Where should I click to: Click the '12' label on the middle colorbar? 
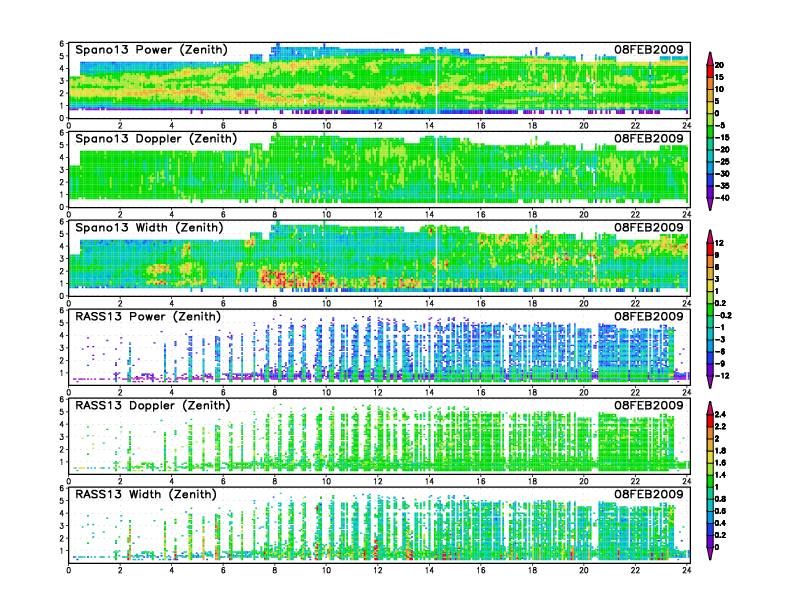[719, 243]
